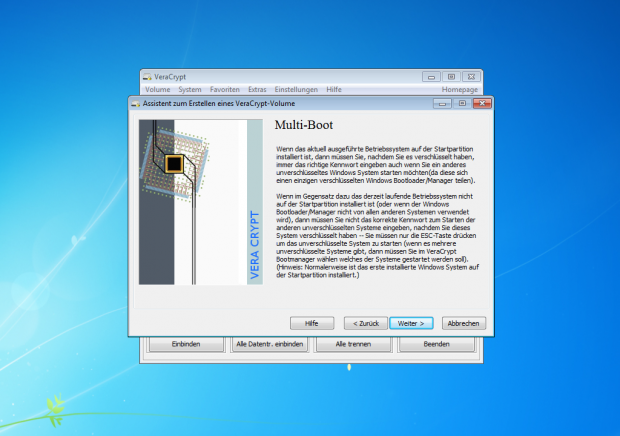
Task: Click Einbinden in the VeraCrypt main window
Action: coord(186,344)
